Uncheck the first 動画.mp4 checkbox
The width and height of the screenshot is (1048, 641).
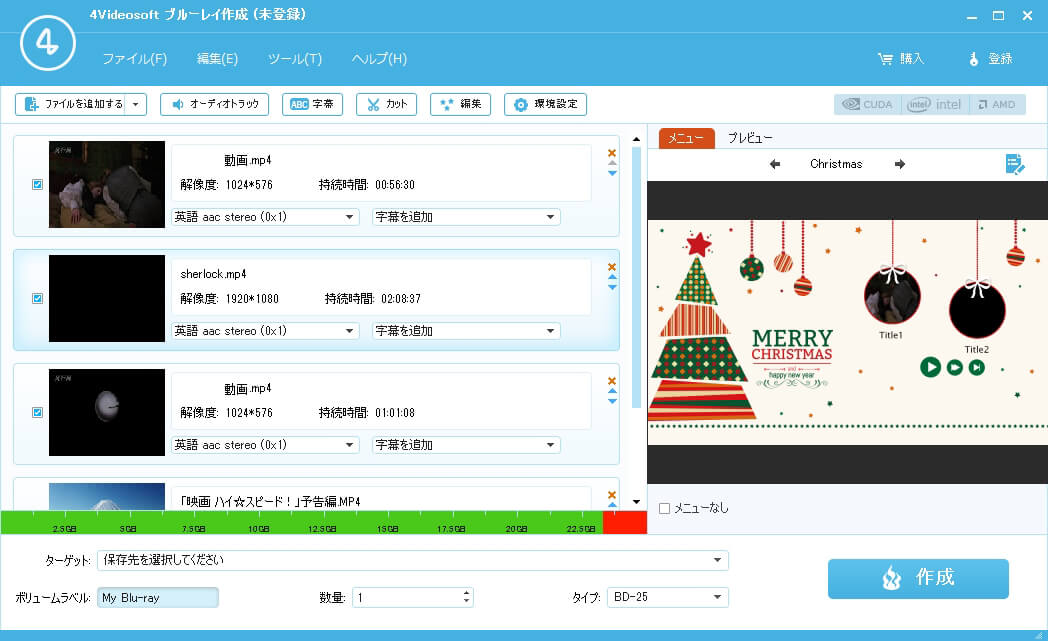37,184
